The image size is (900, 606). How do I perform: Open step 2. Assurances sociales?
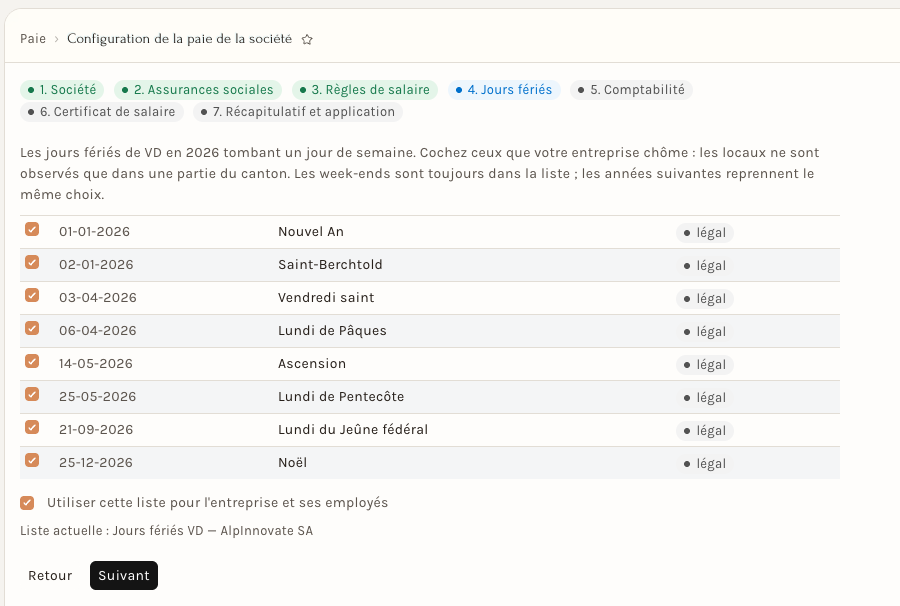[198, 90]
